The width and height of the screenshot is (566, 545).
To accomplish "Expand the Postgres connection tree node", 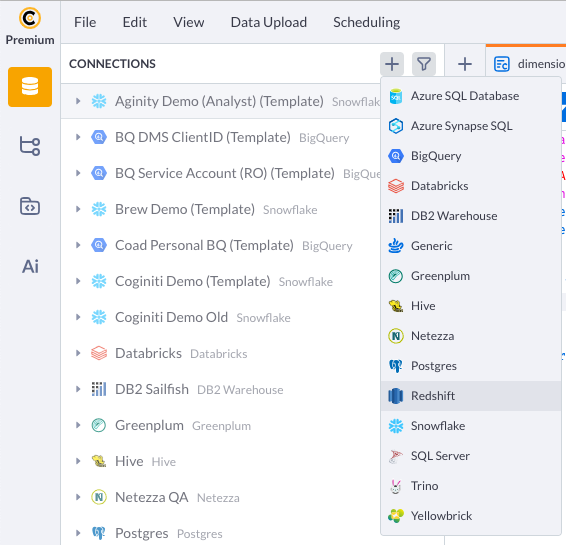I will [x=78, y=533].
